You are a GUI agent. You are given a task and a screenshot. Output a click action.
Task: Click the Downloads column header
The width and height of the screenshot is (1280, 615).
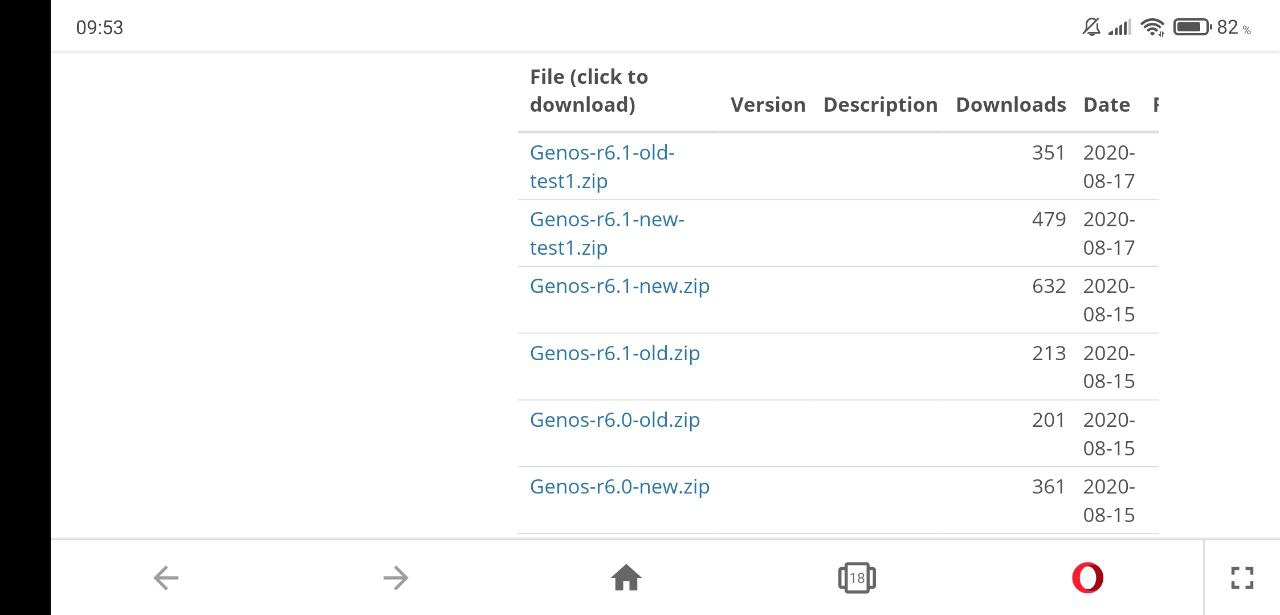click(1011, 105)
